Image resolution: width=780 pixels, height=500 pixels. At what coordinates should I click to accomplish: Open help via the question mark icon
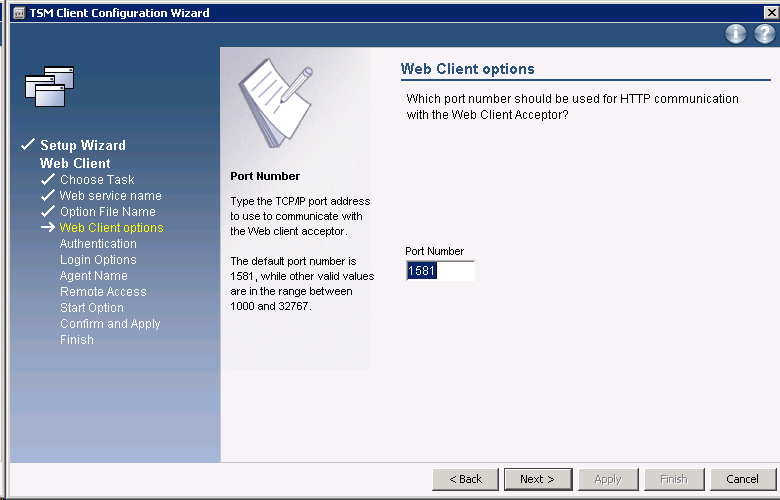click(764, 34)
